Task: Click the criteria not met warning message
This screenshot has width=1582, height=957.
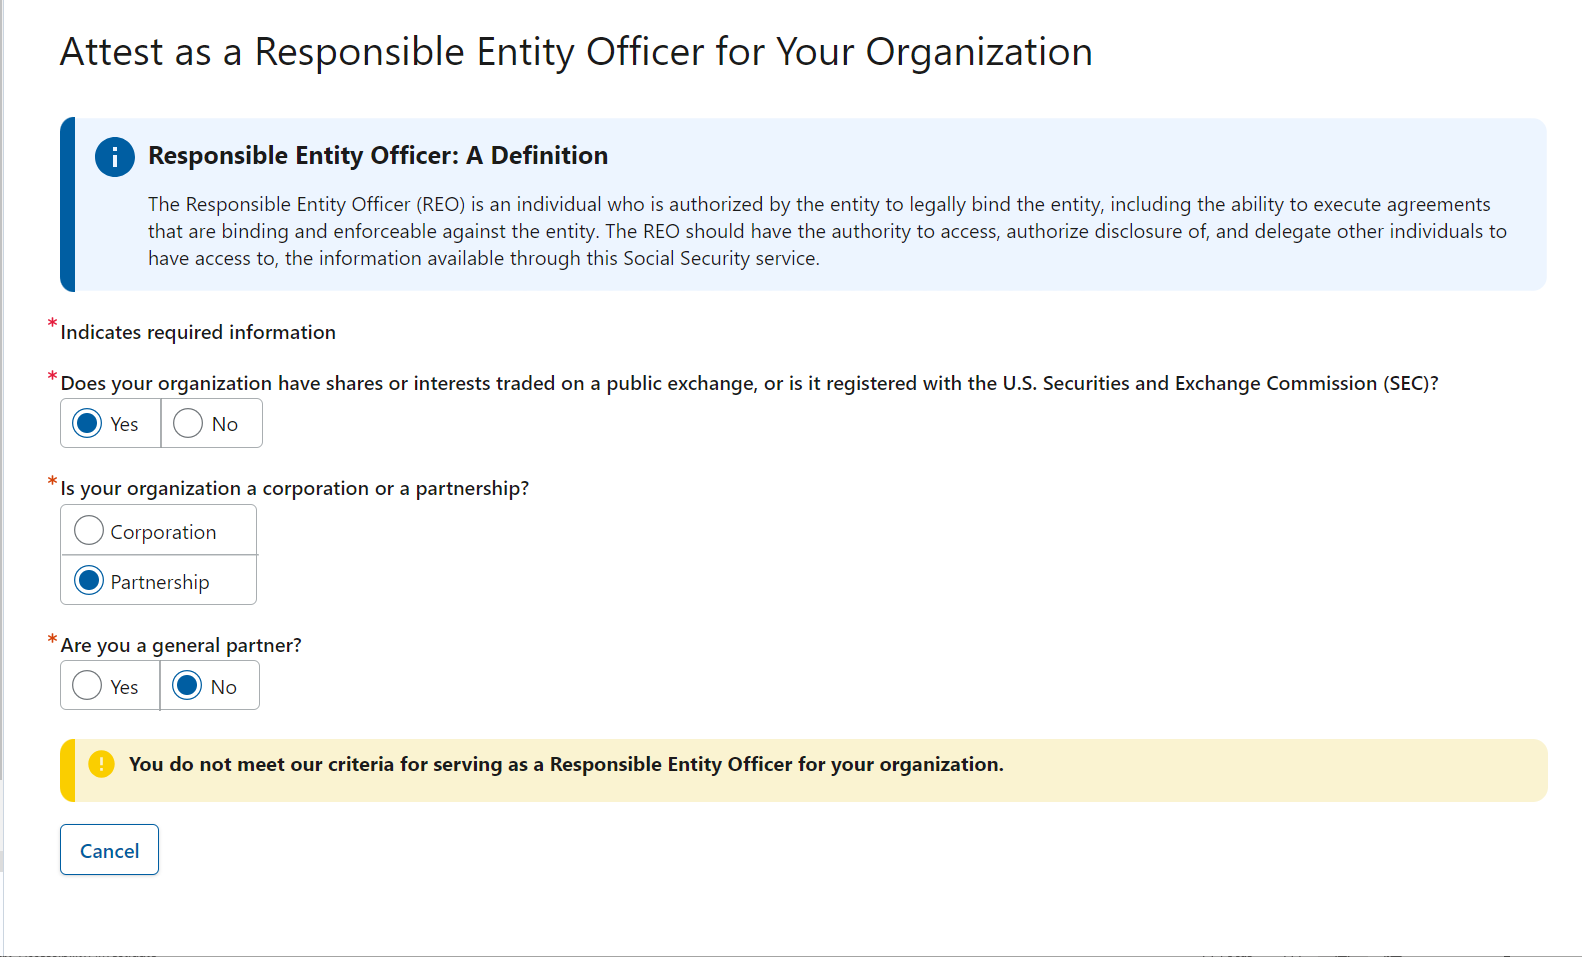Action: pyautogui.click(x=566, y=765)
